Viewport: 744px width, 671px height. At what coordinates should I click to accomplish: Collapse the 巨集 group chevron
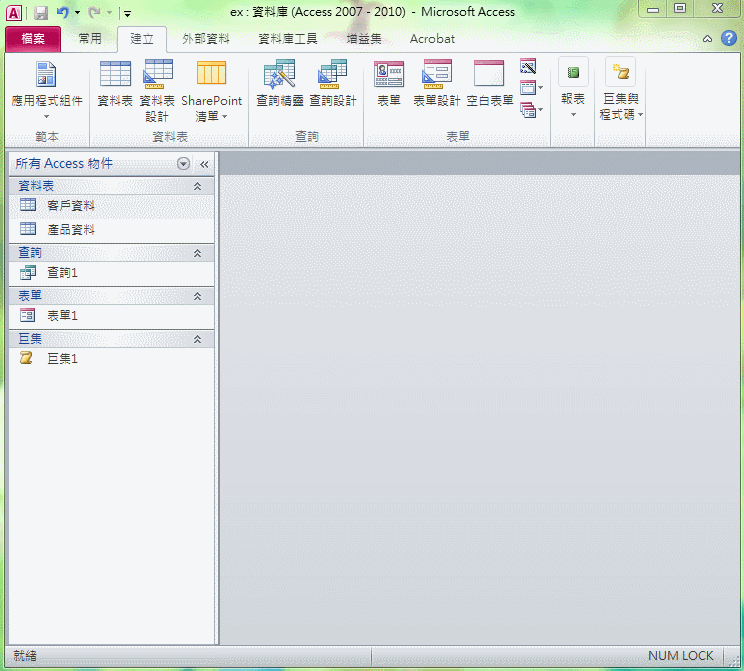pyautogui.click(x=197, y=339)
